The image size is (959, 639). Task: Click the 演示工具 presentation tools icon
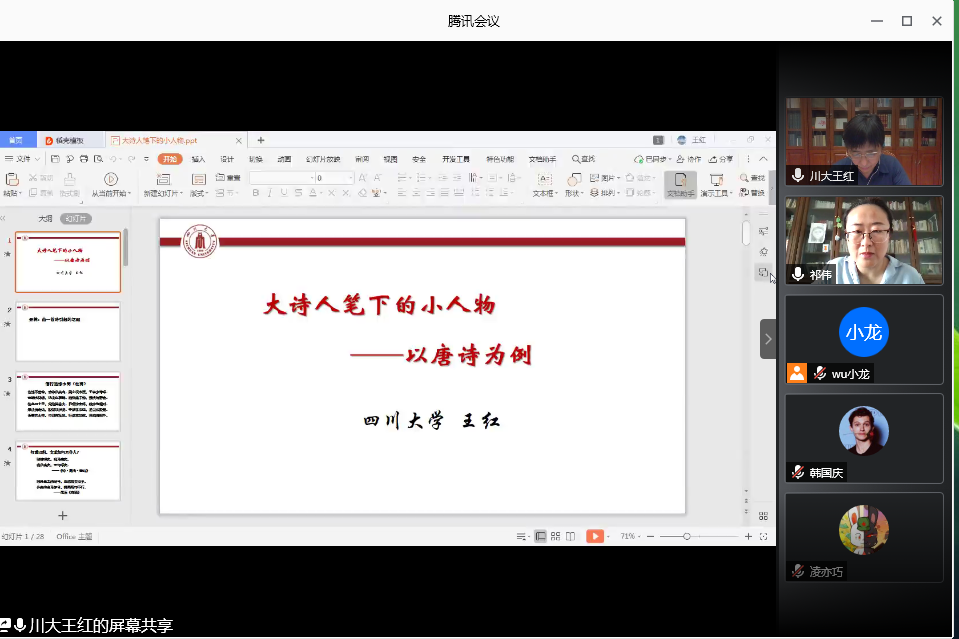click(x=715, y=179)
